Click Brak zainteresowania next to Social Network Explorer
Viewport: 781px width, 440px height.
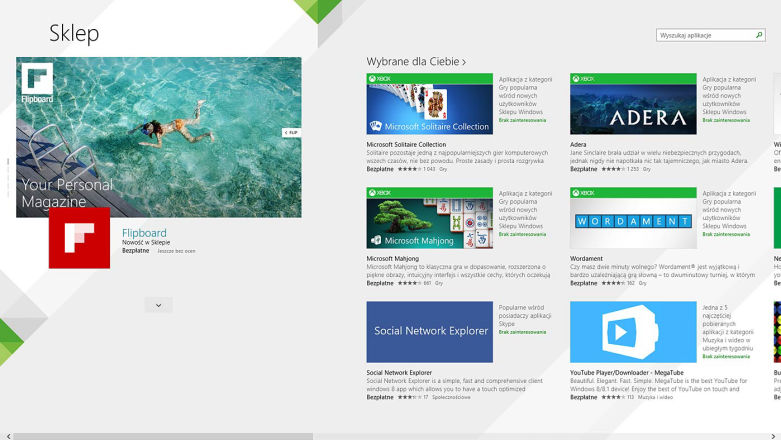click(x=522, y=332)
